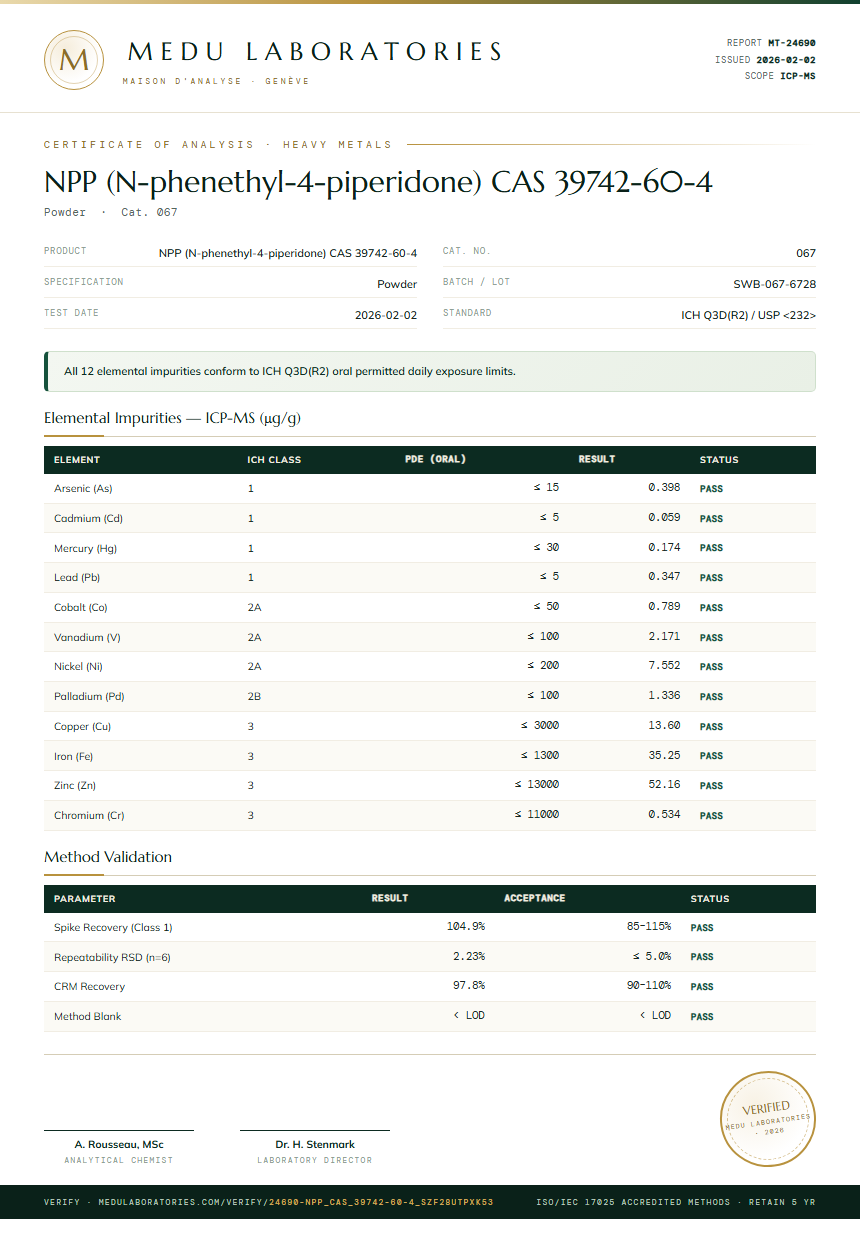Click the ACCEPTANCE column header
The image size is (860, 1249).
(x=535, y=898)
